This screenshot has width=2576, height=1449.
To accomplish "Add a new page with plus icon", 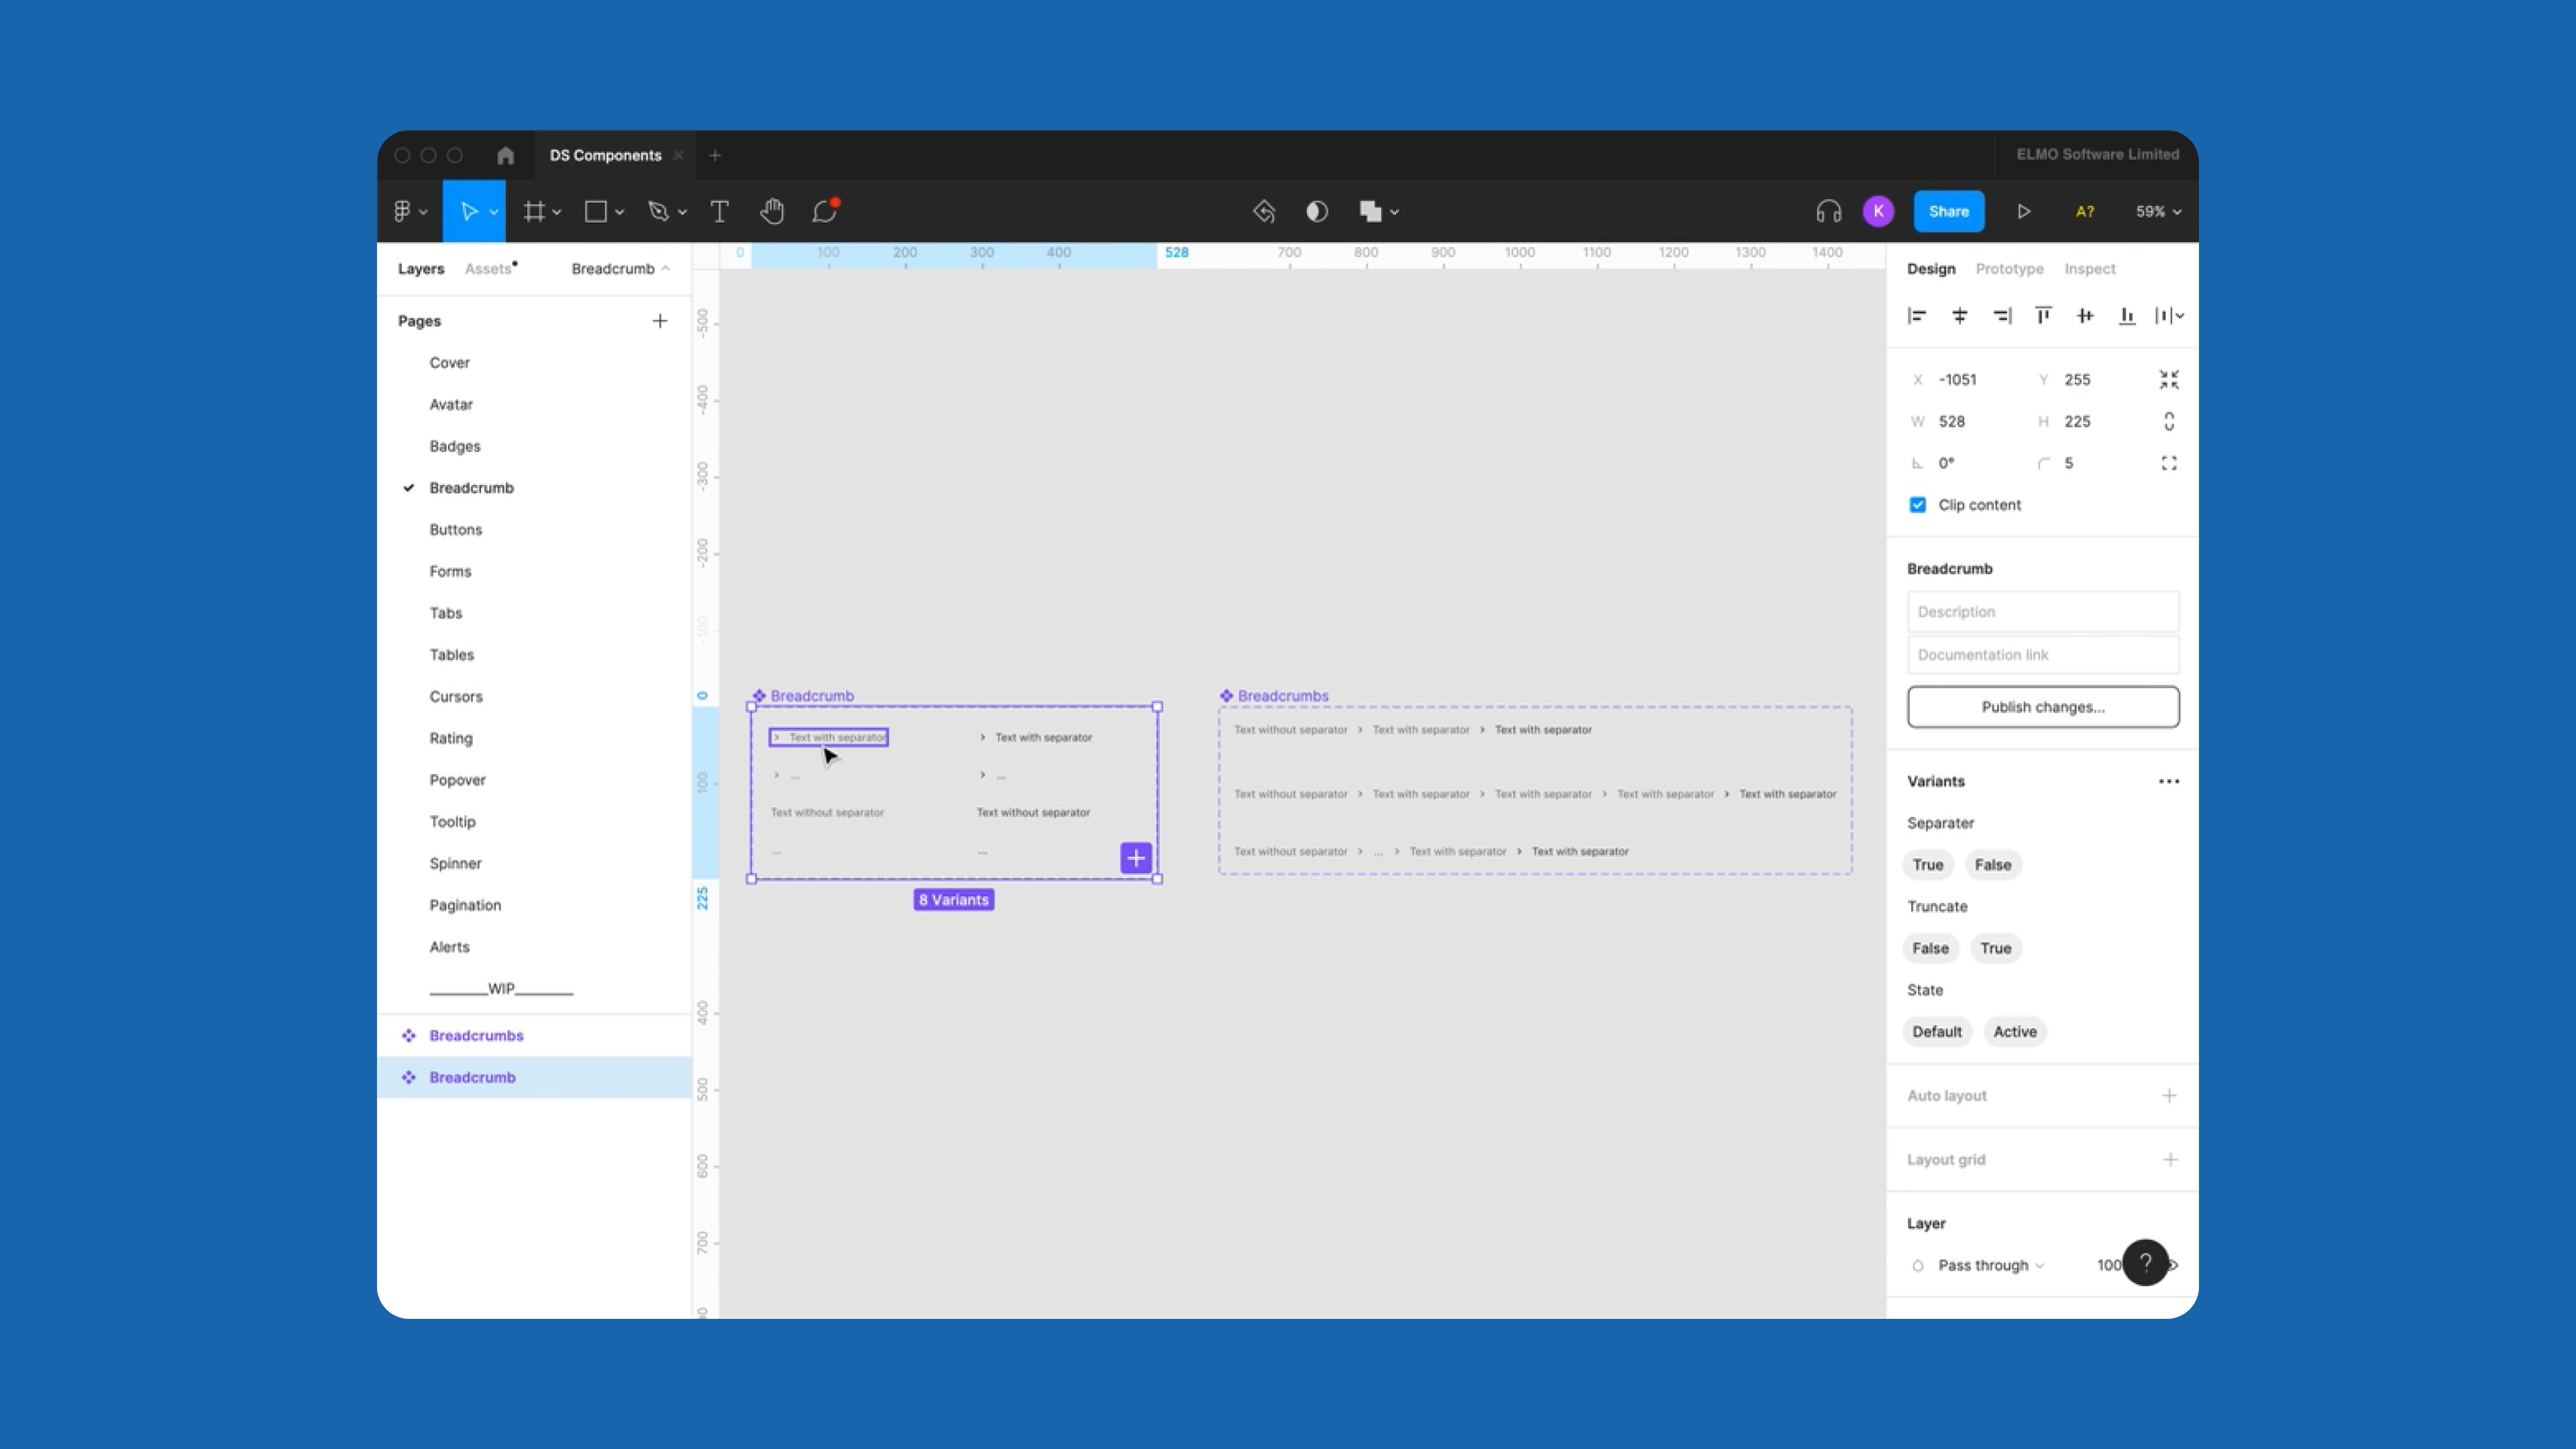I will point(660,321).
